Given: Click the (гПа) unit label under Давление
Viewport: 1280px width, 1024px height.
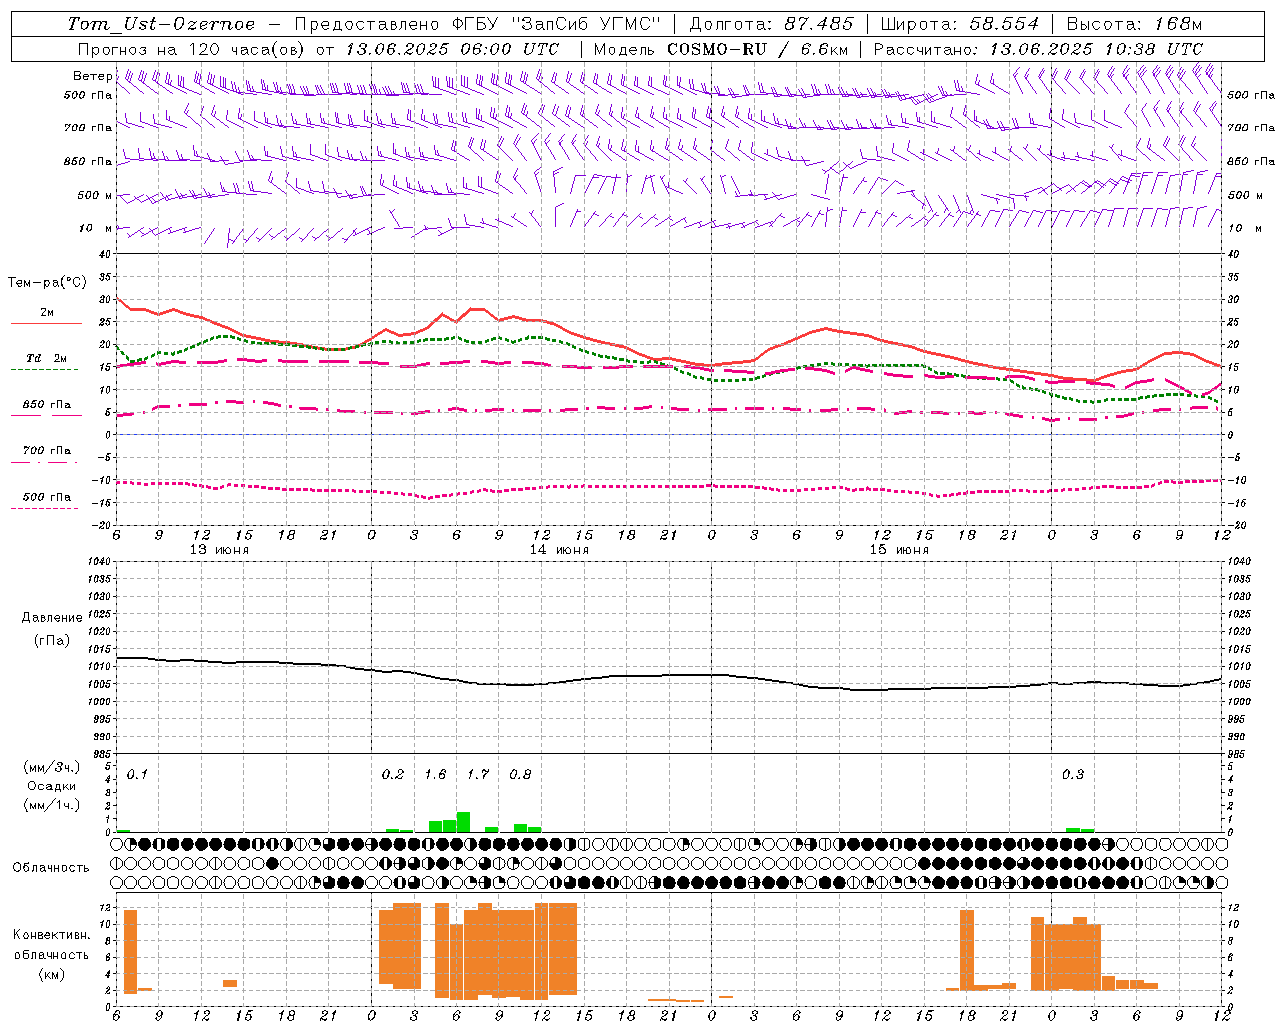Looking at the screenshot, I should (x=51, y=641).
